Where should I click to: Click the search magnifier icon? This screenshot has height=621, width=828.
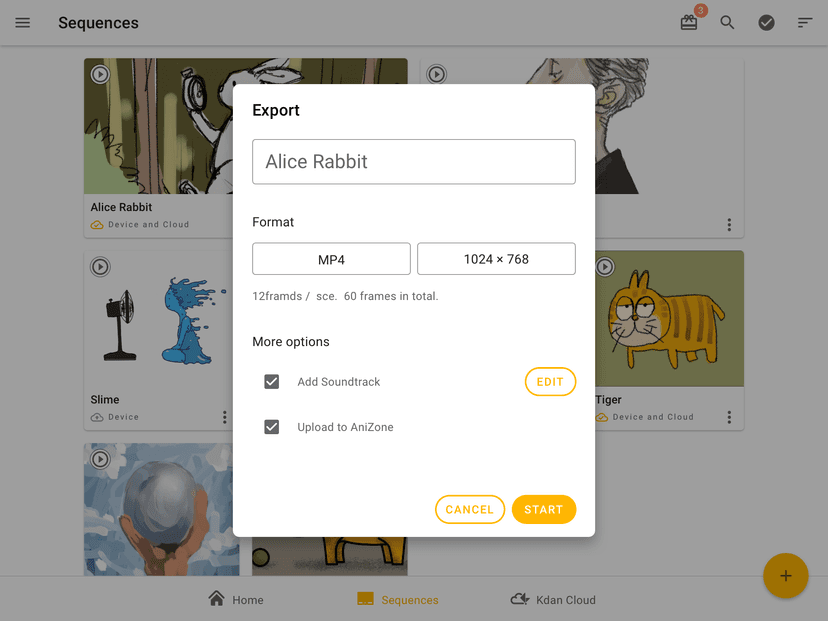coord(728,23)
